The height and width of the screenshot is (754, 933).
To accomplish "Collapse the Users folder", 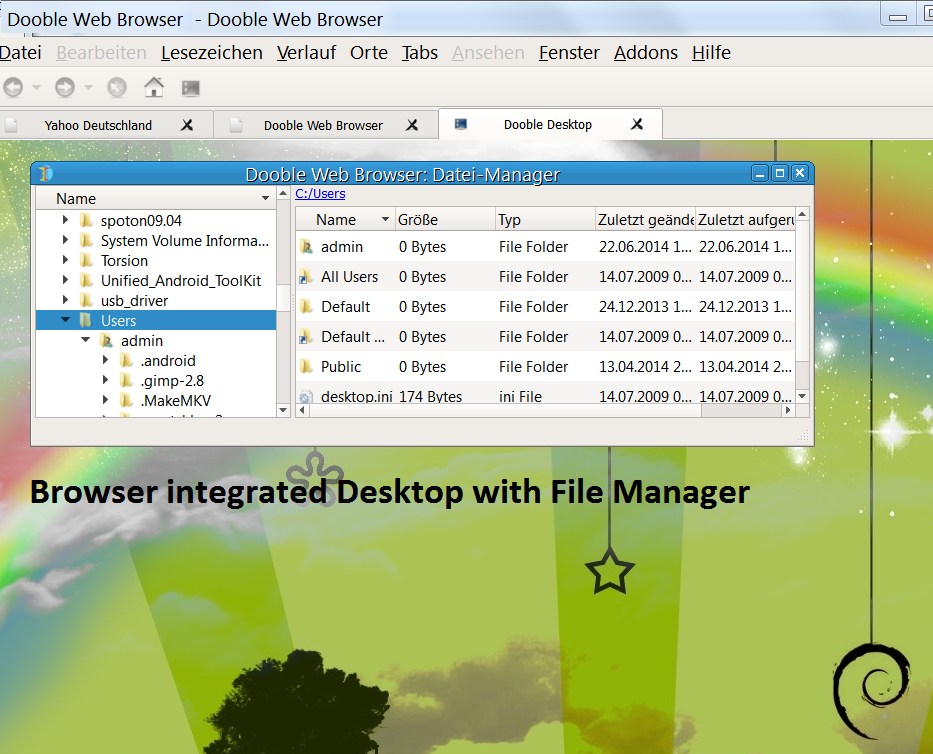I will pos(65,320).
